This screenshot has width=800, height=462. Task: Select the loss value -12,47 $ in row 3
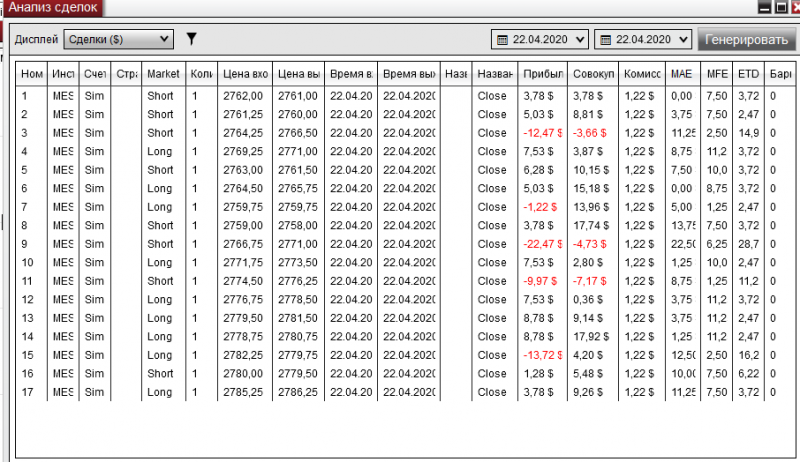pyautogui.click(x=542, y=133)
